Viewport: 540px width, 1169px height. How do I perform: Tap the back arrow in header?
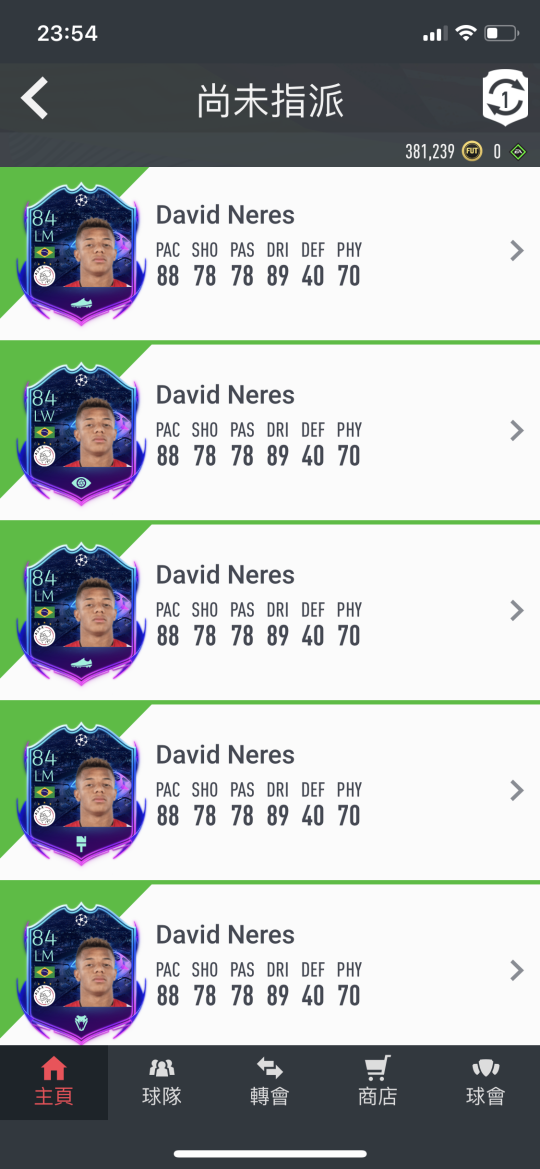click(34, 98)
